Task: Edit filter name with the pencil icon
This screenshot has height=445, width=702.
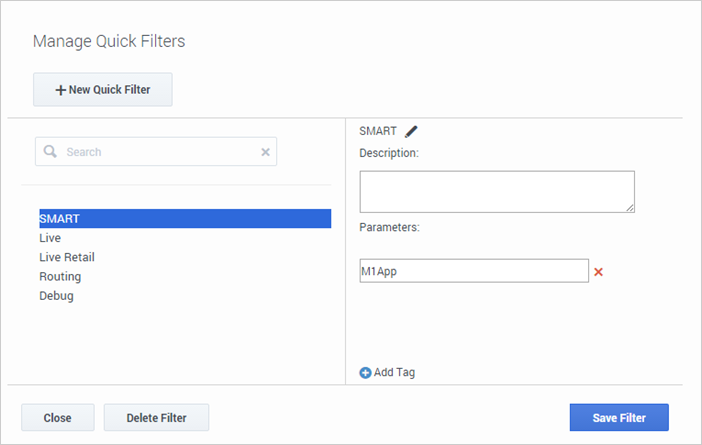Action: (x=411, y=131)
